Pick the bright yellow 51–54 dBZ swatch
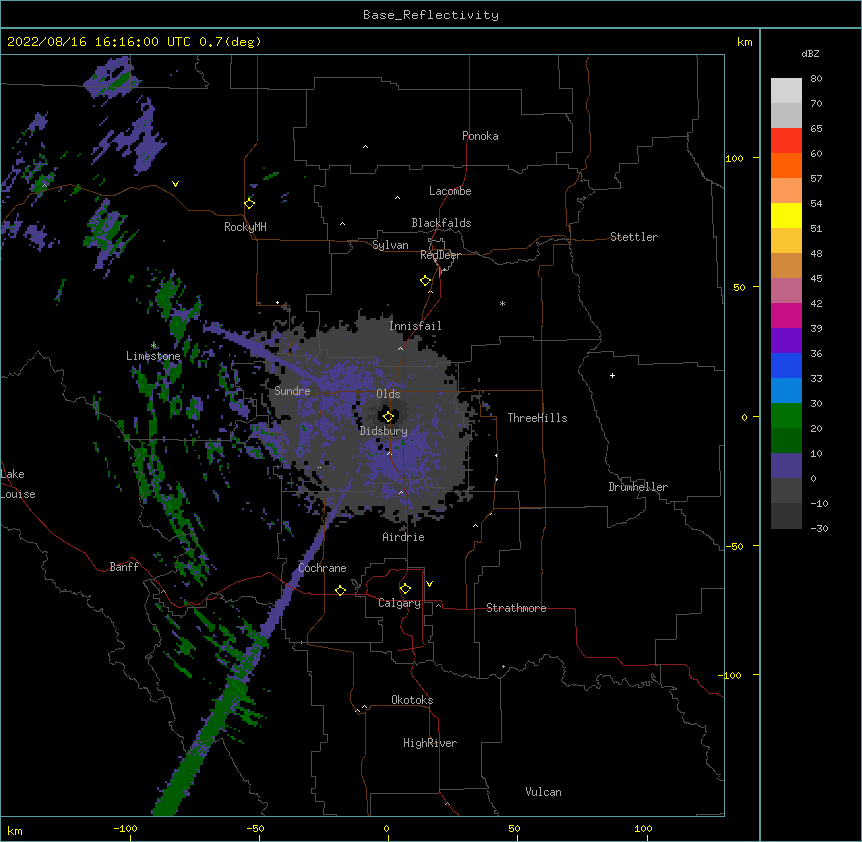 786,215
